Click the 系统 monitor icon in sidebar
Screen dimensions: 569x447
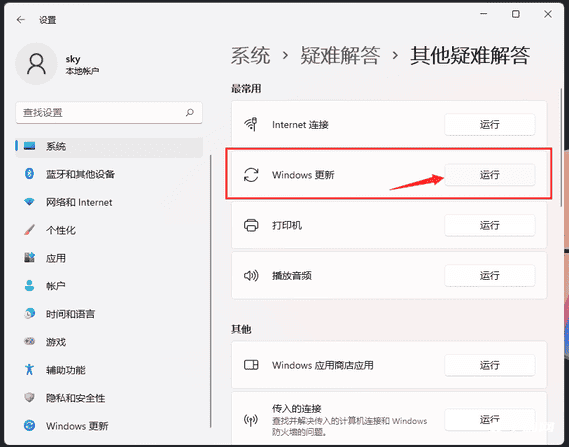(x=29, y=146)
